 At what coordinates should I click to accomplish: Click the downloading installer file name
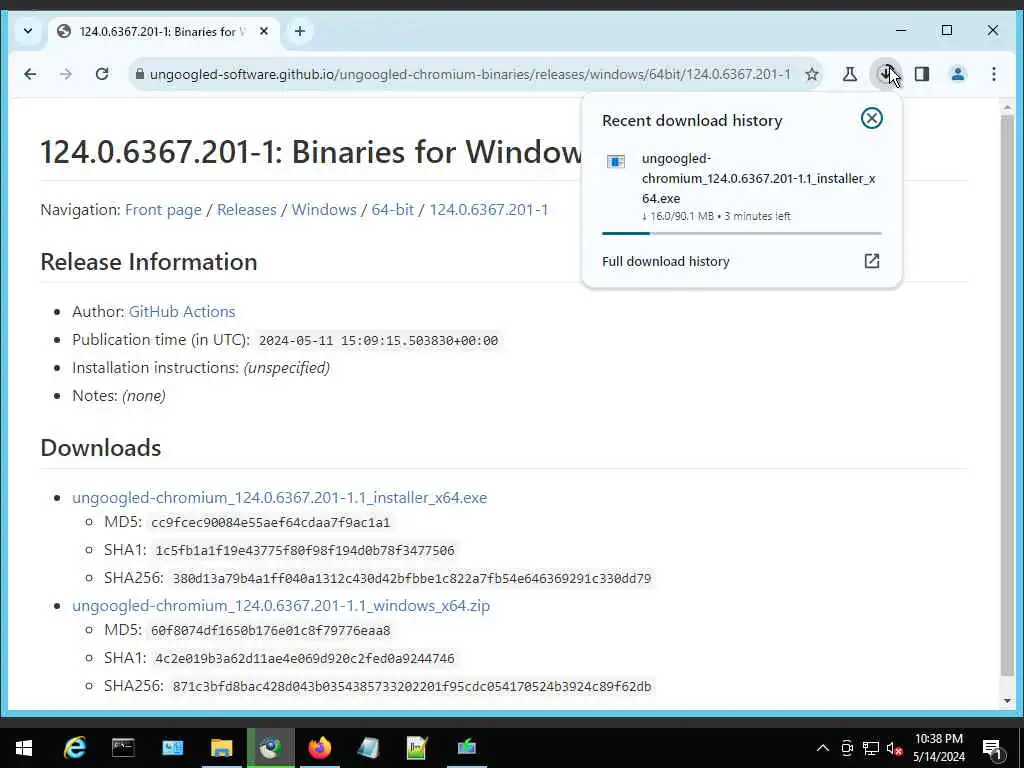(758, 178)
